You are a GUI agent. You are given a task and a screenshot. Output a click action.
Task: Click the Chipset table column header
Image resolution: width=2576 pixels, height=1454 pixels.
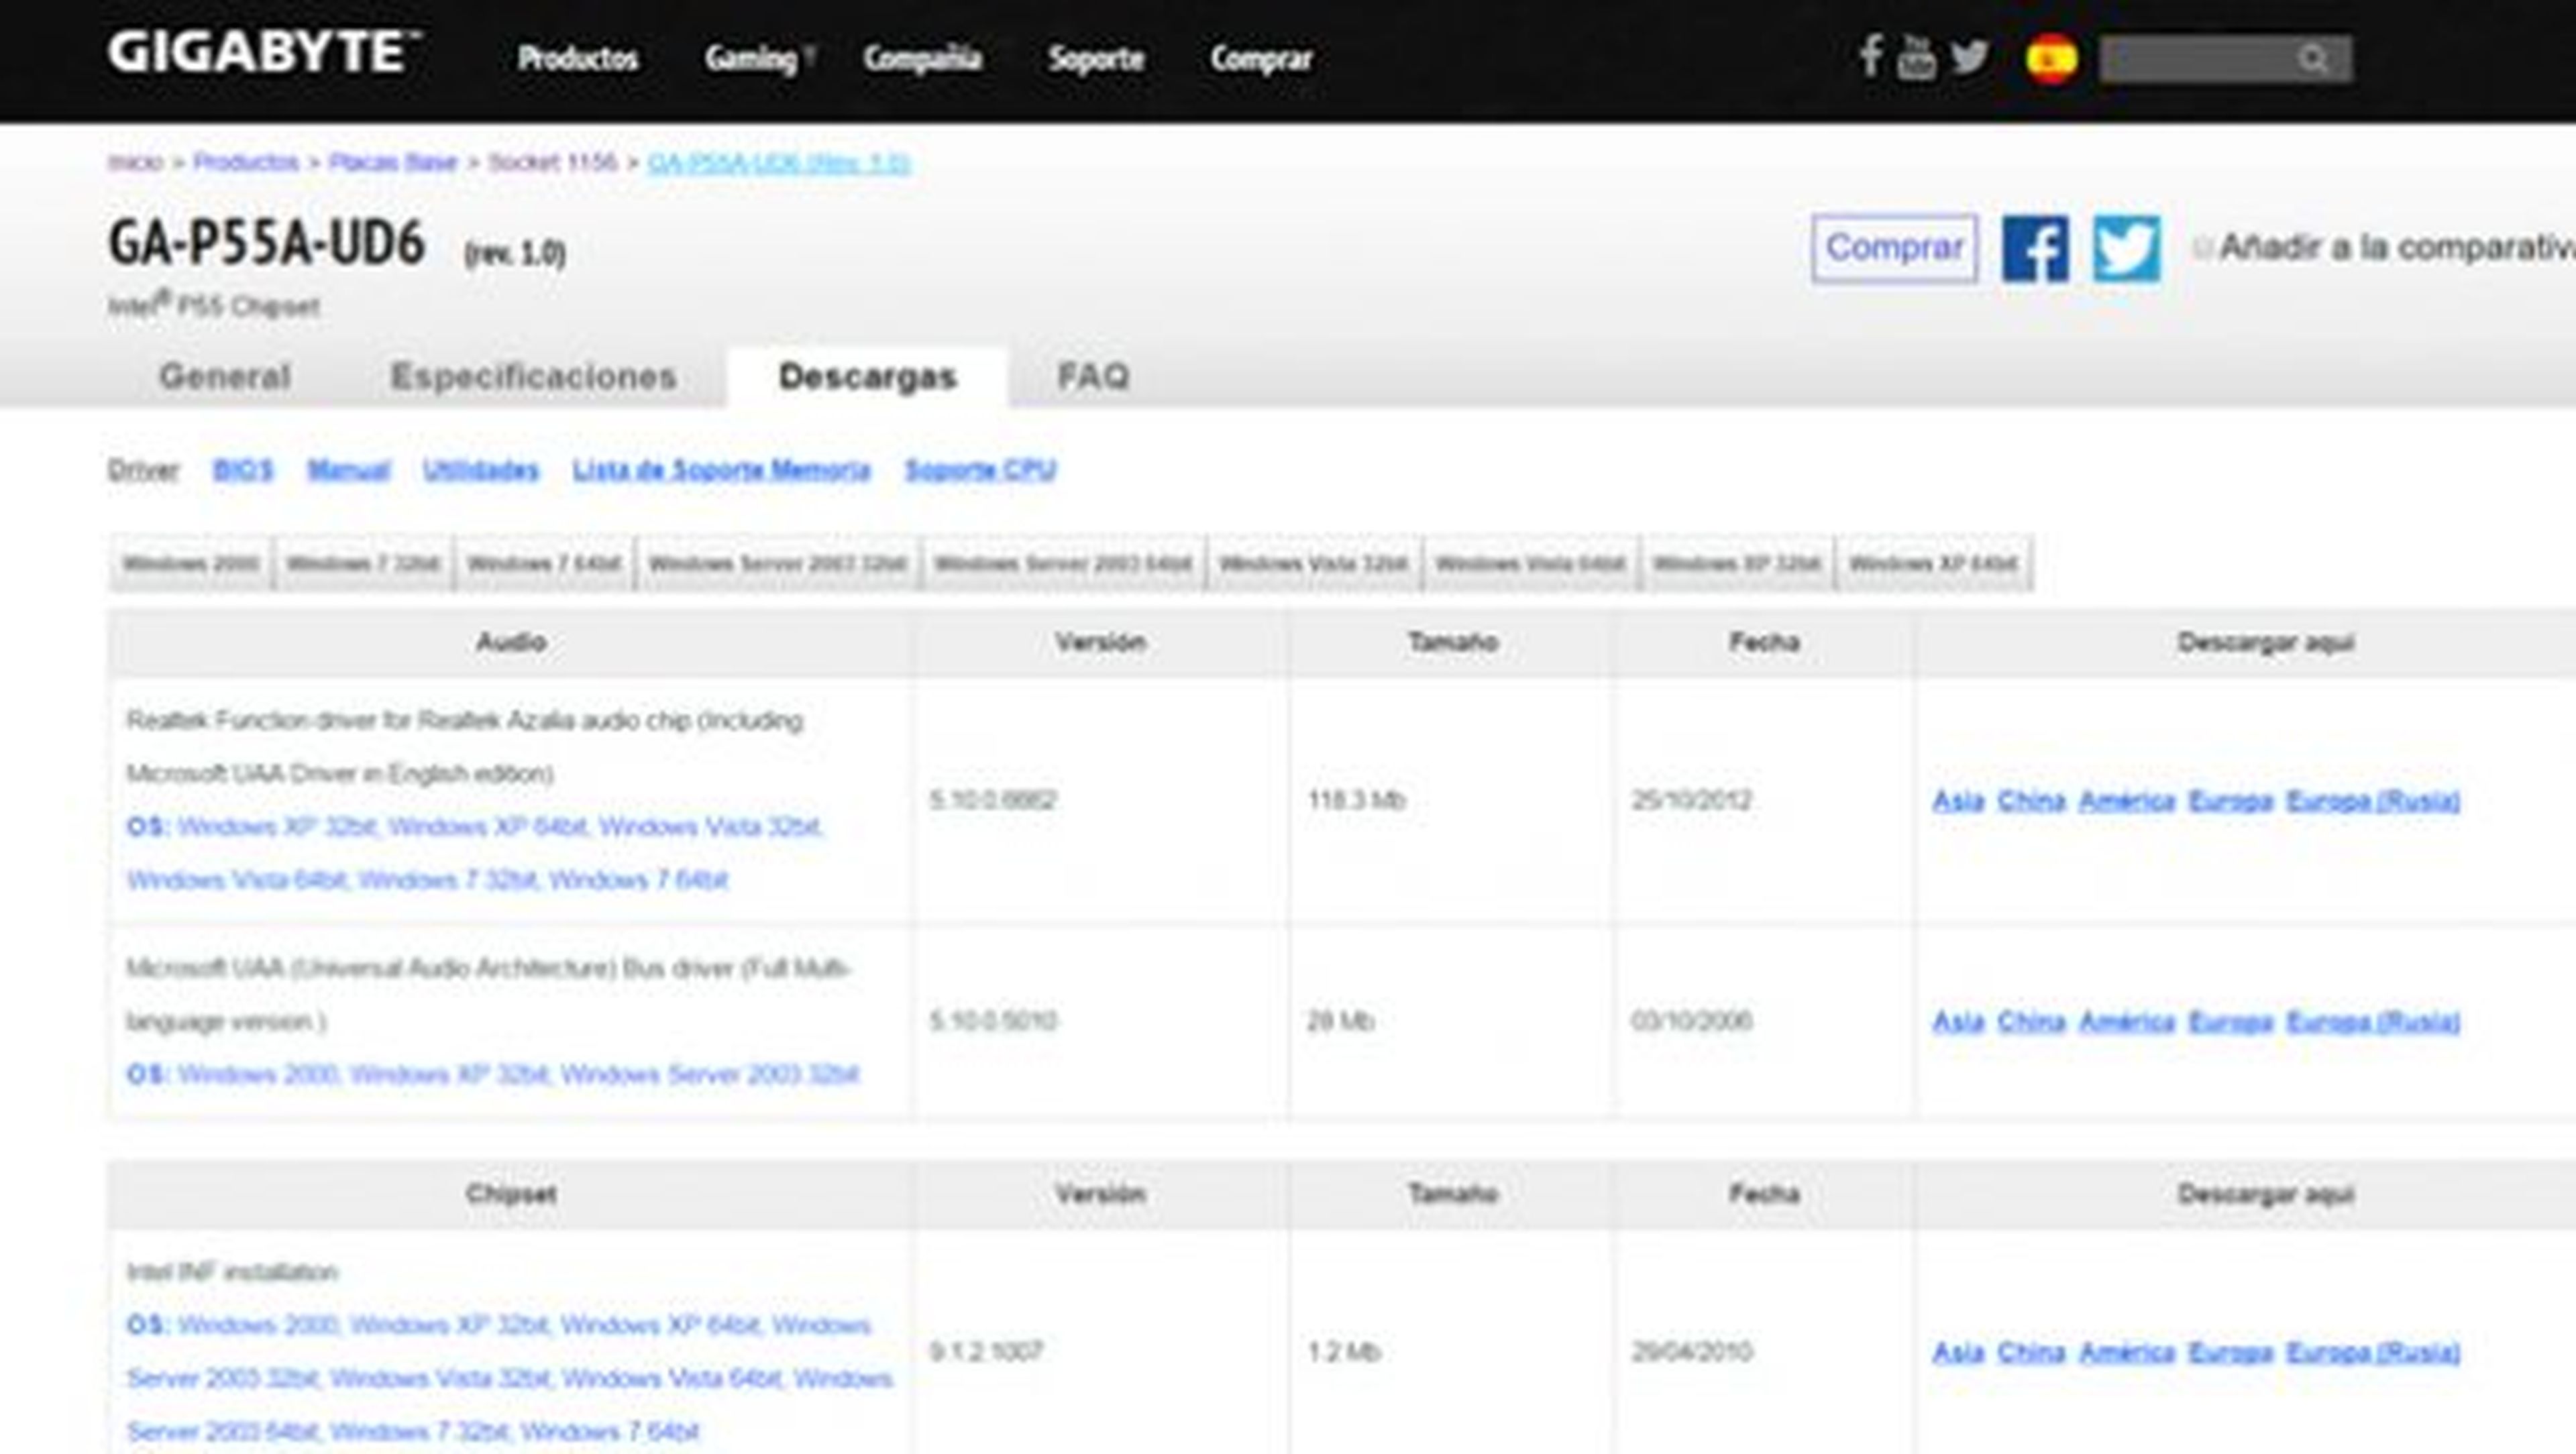point(510,1194)
